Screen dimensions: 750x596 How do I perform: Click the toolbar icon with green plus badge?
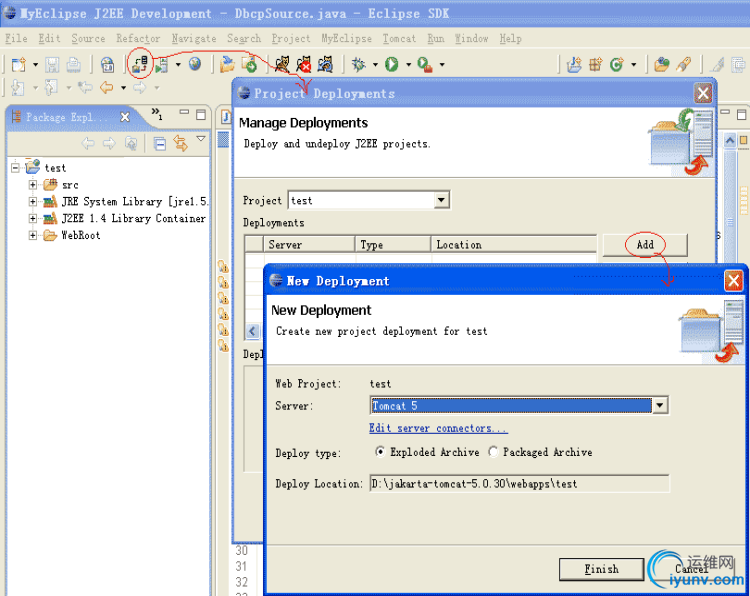[249, 64]
